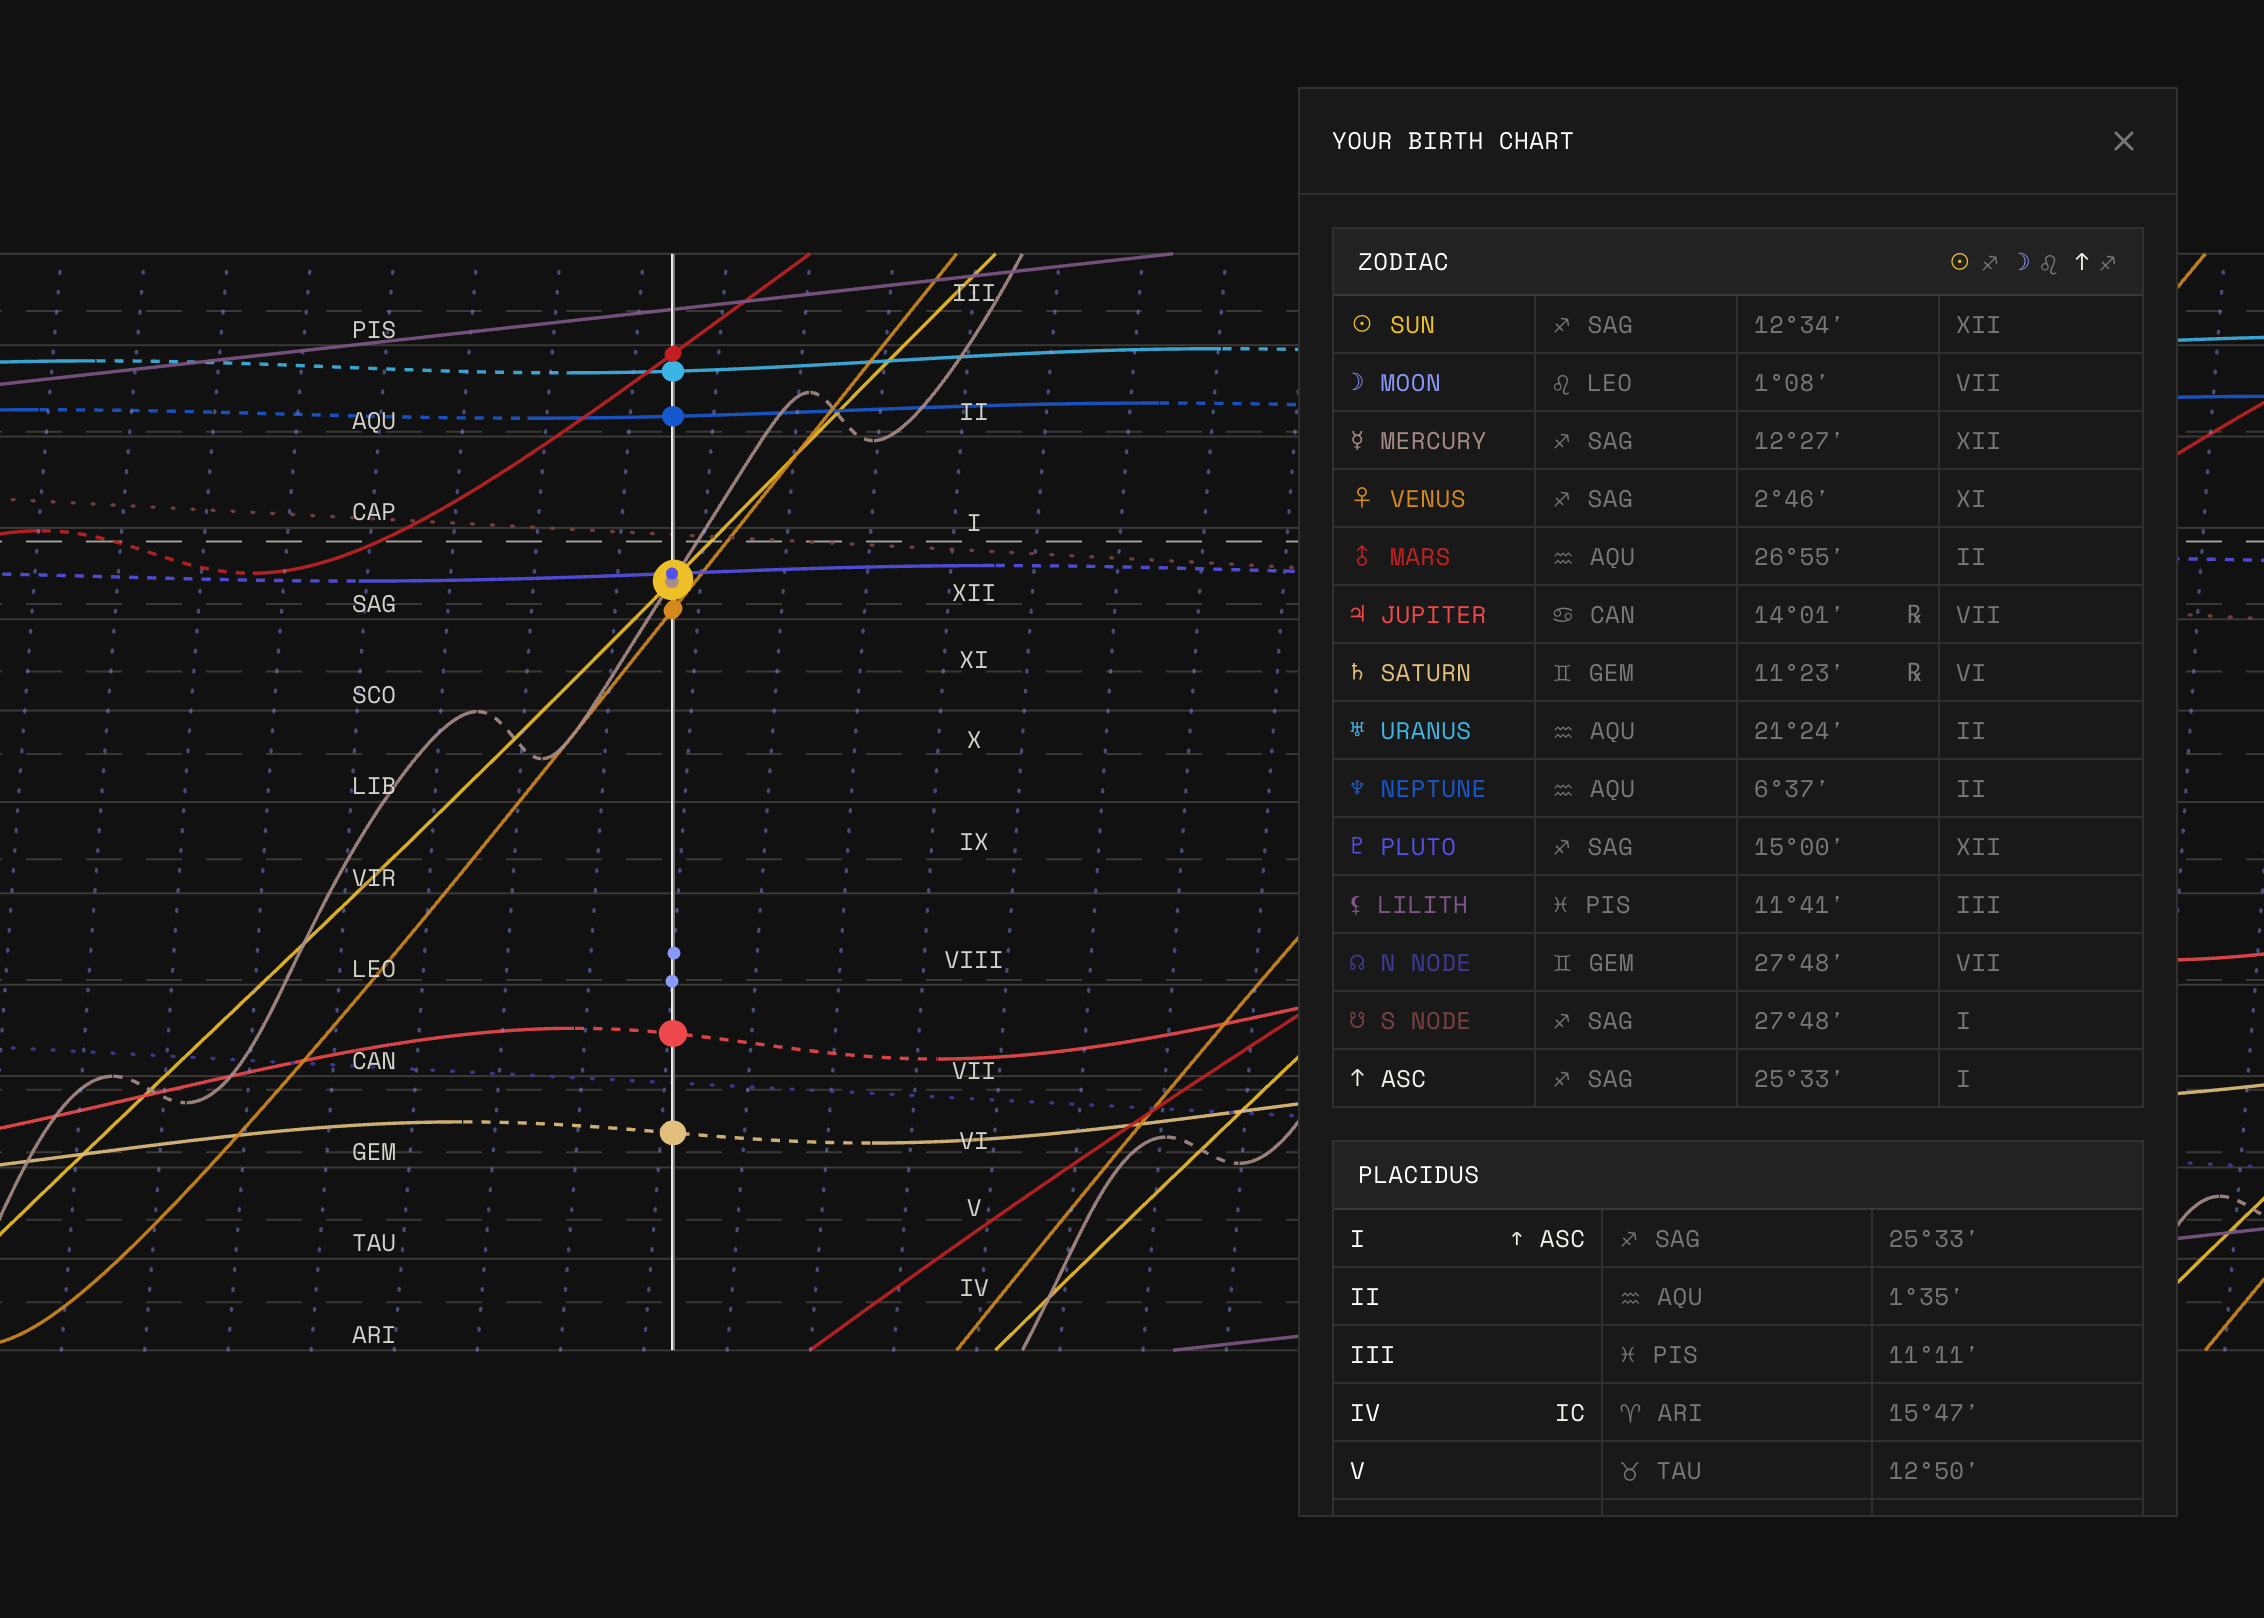The width and height of the screenshot is (2264, 1618).
Task: Click the large yellow Sun marker on the chart
Action: pyautogui.click(x=672, y=579)
